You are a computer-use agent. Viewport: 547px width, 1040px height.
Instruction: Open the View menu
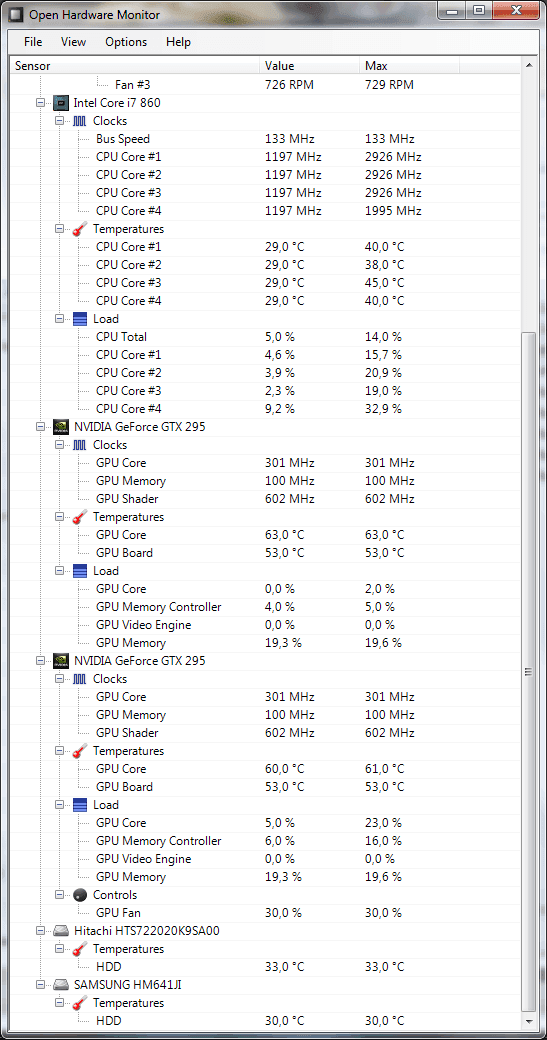[74, 42]
